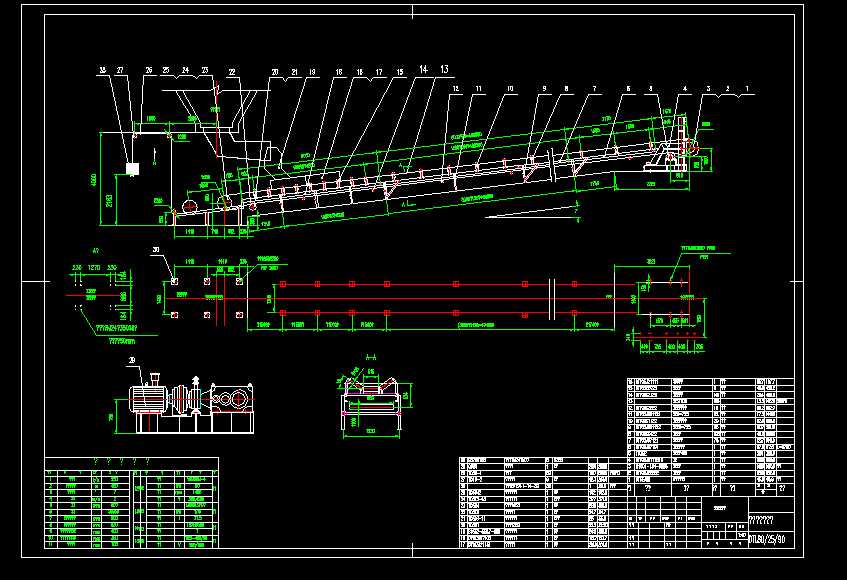This screenshot has height=580, width=847.
Task: Click the break symbol in red plan view
Action: [552, 299]
